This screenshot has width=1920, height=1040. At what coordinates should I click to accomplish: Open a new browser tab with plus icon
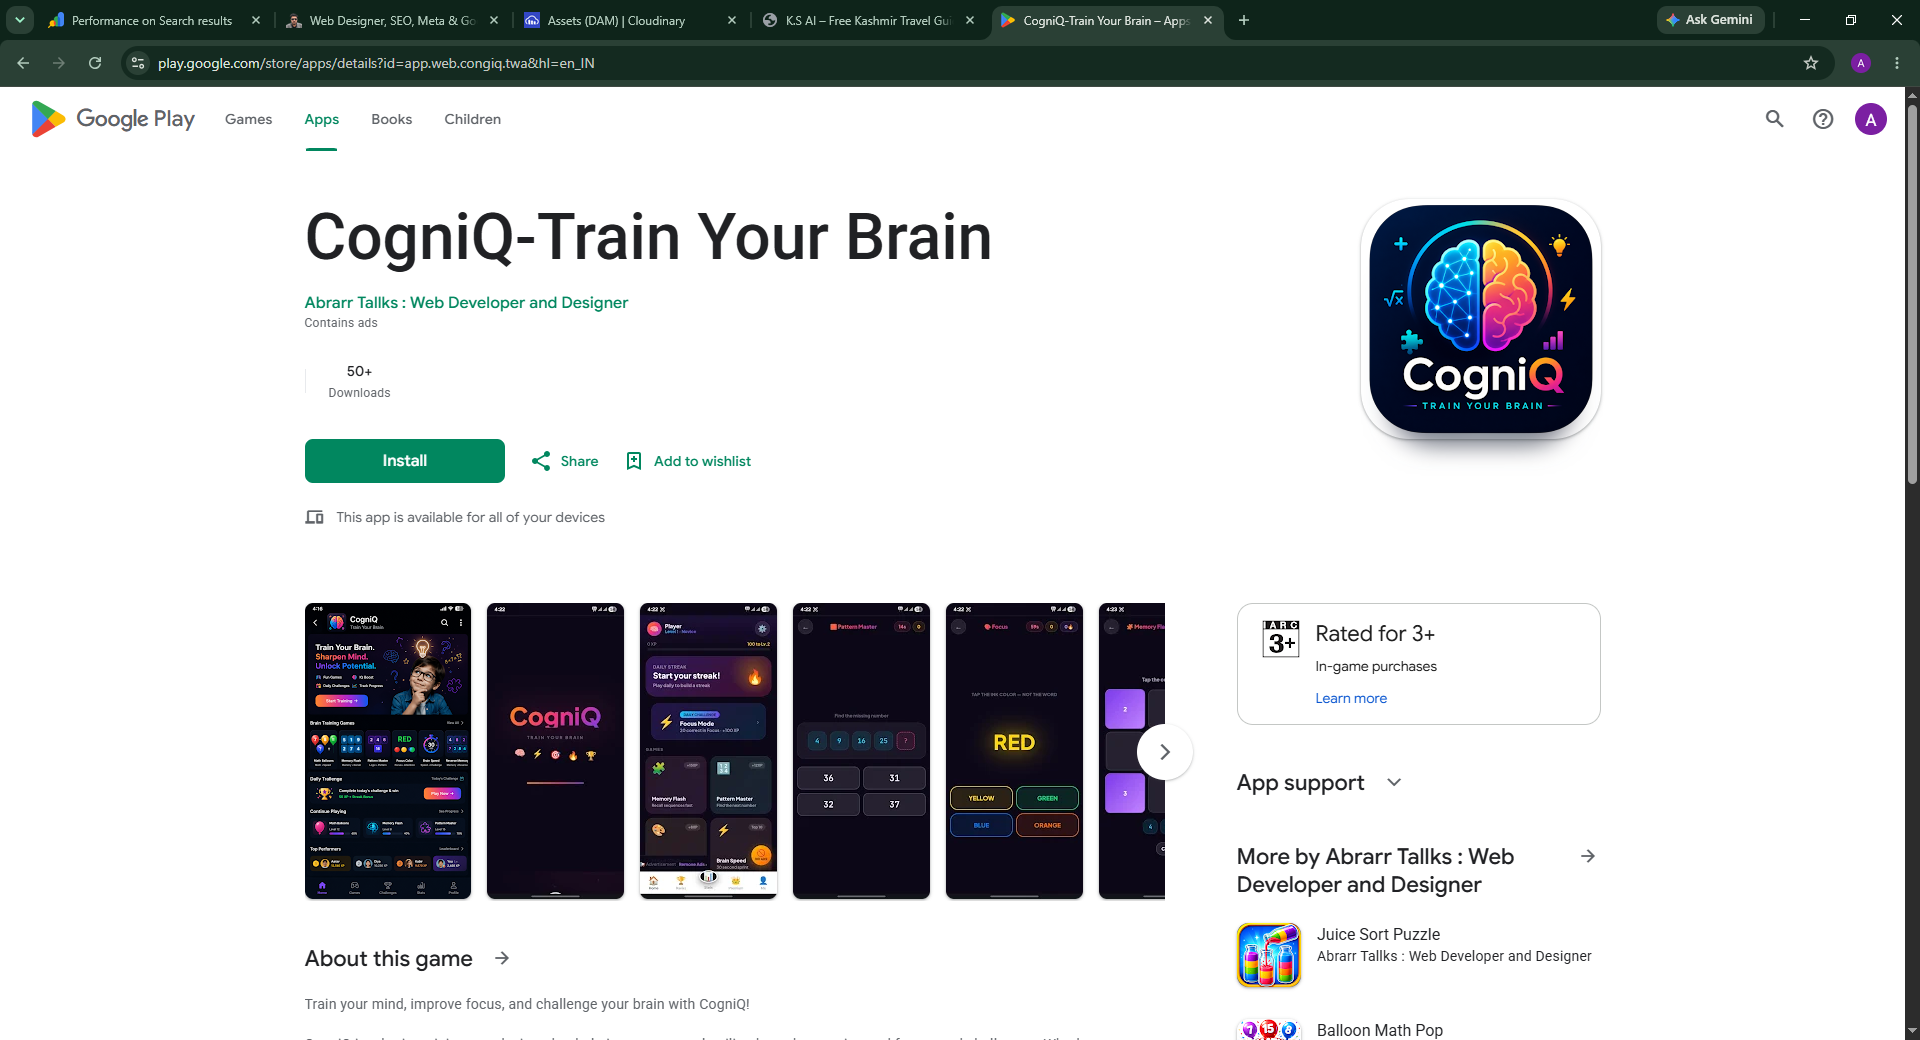[x=1244, y=20]
